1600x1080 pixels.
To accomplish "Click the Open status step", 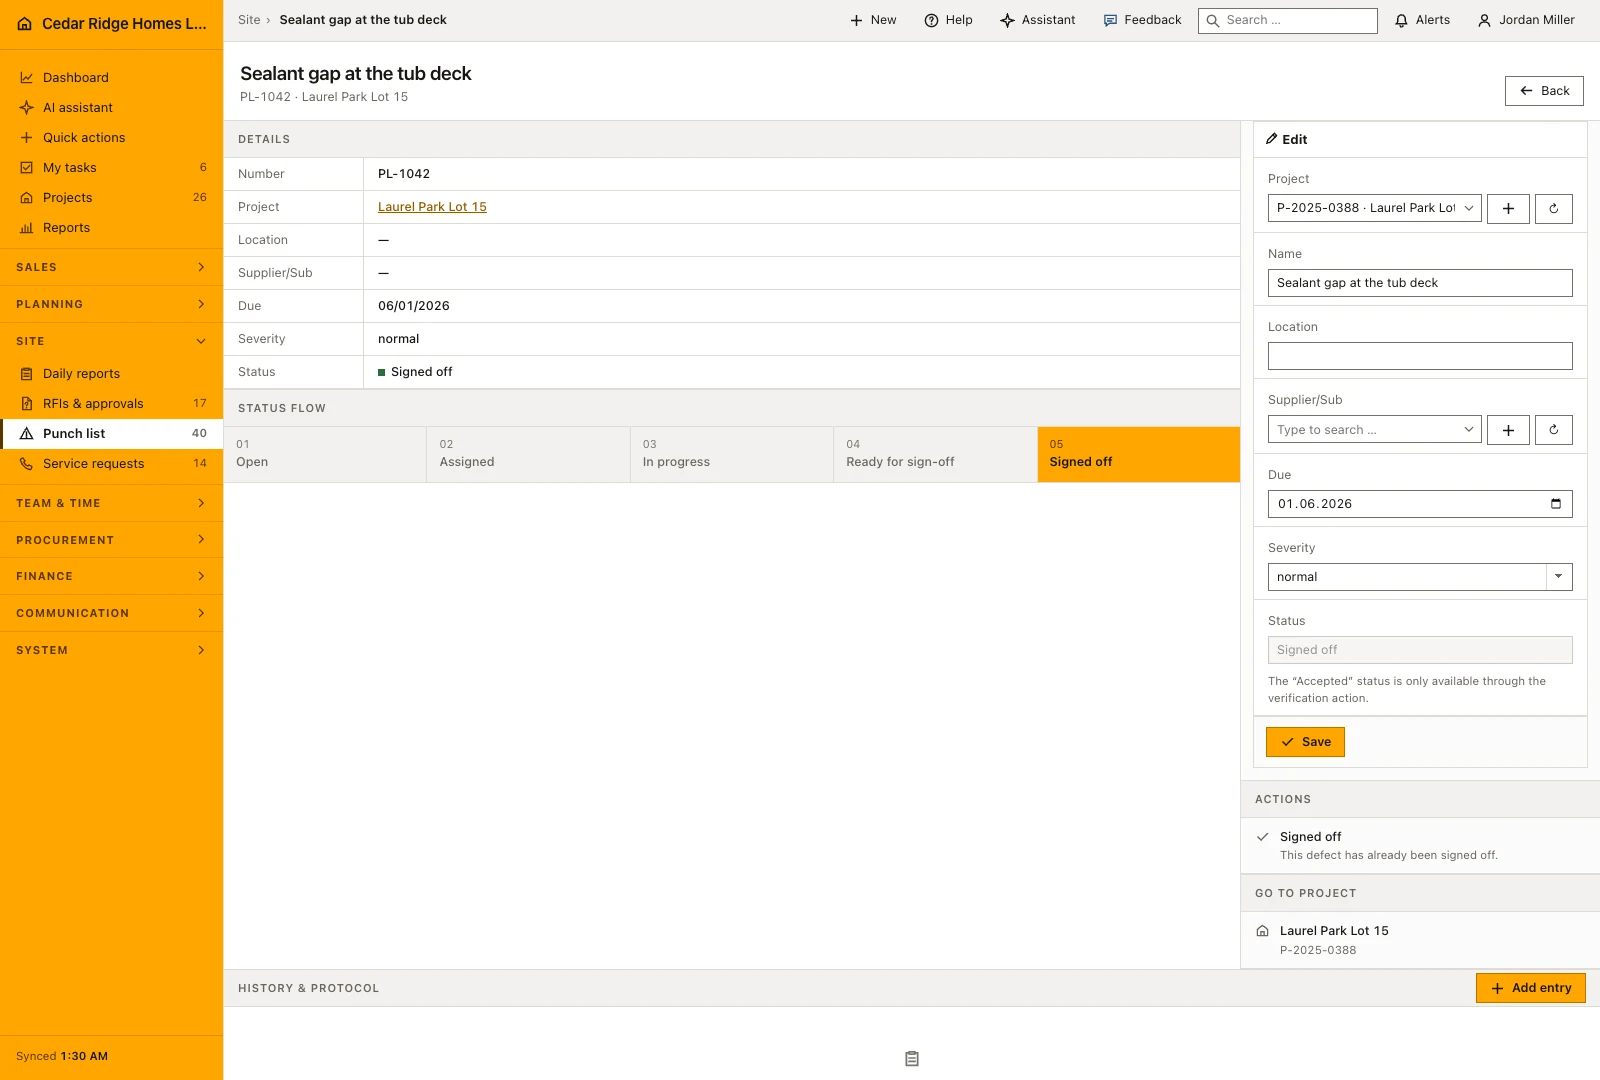I will (x=325, y=455).
